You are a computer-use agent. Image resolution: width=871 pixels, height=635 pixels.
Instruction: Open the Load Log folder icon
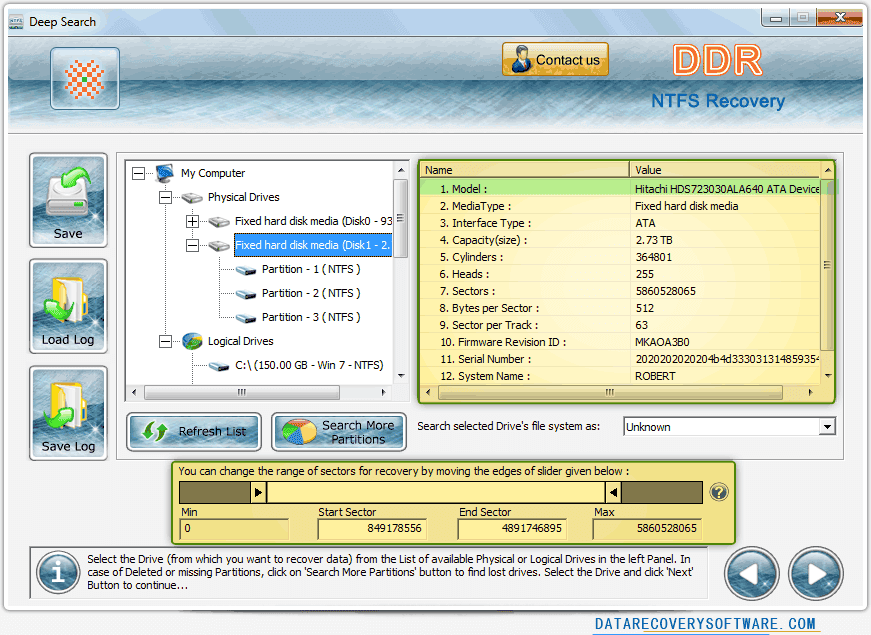(68, 306)
